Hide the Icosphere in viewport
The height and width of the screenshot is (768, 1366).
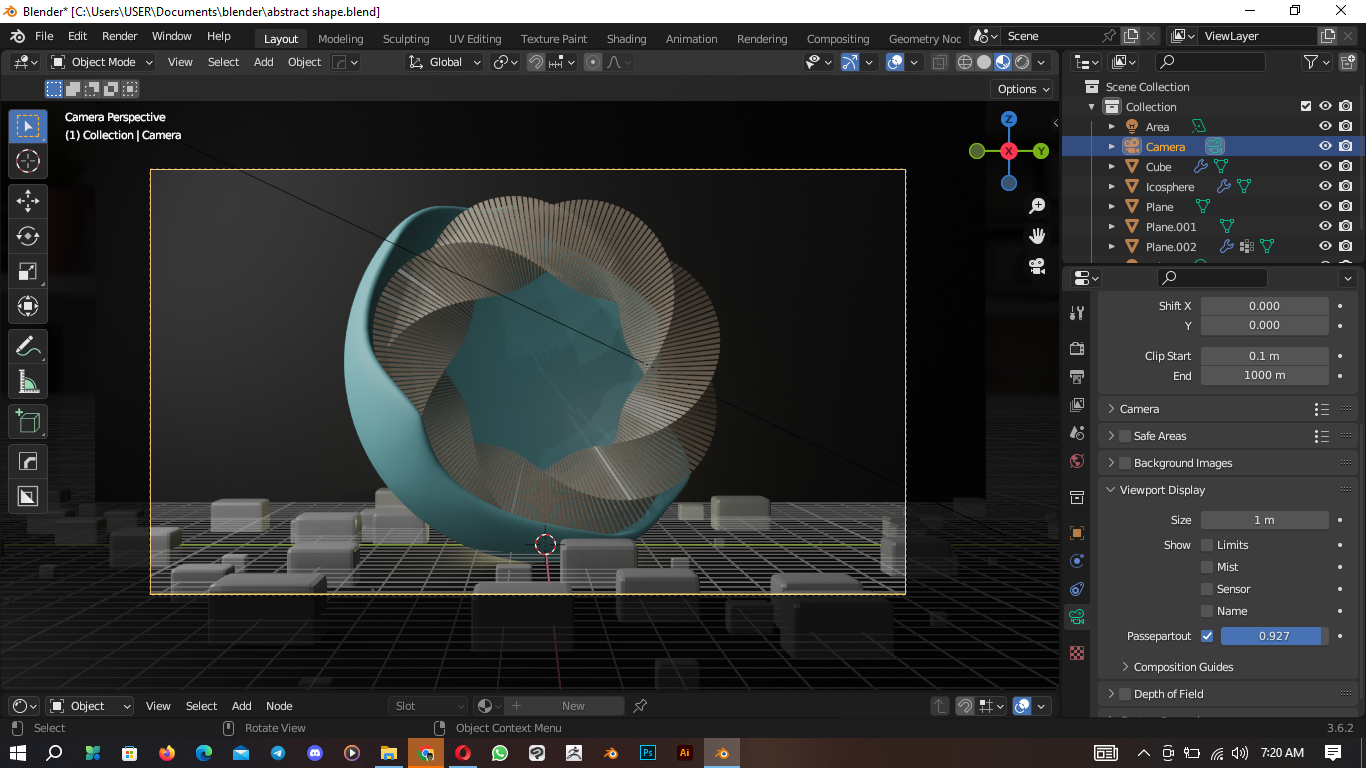(x=1325, y=187)
